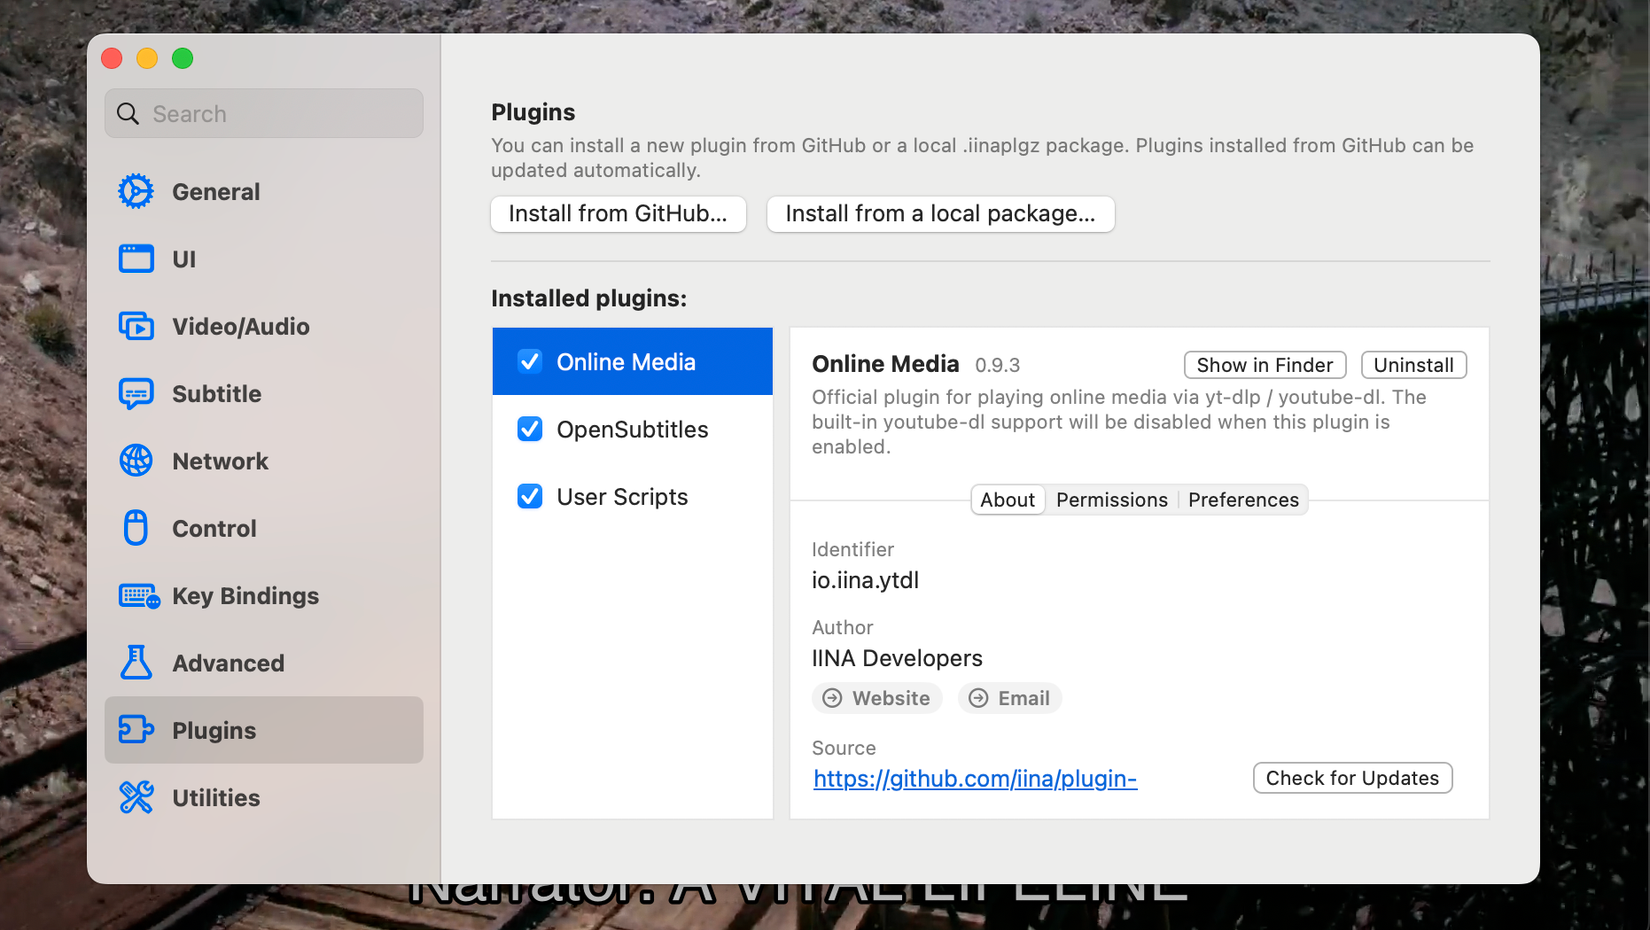Open Utilities via crossed-tools icon
Screen dimensions: 1650x930
coord(134,797)
